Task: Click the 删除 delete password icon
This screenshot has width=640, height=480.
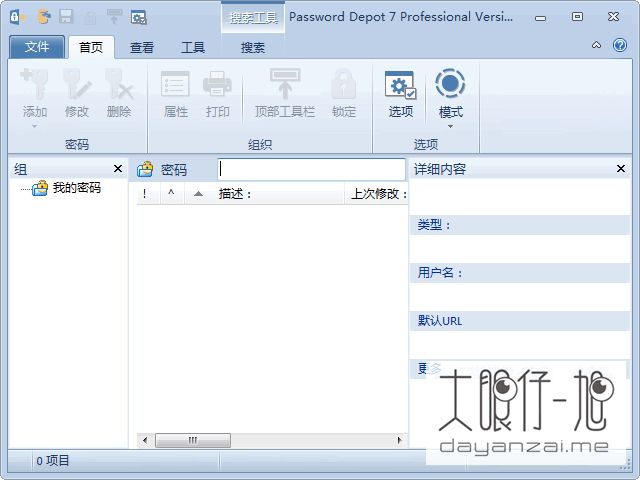Action: [119, 84]
